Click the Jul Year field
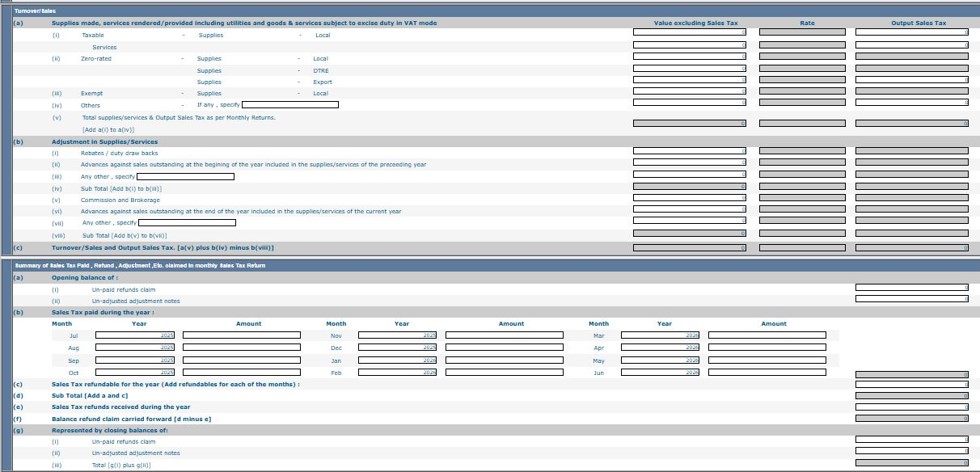 pos(135,335)
